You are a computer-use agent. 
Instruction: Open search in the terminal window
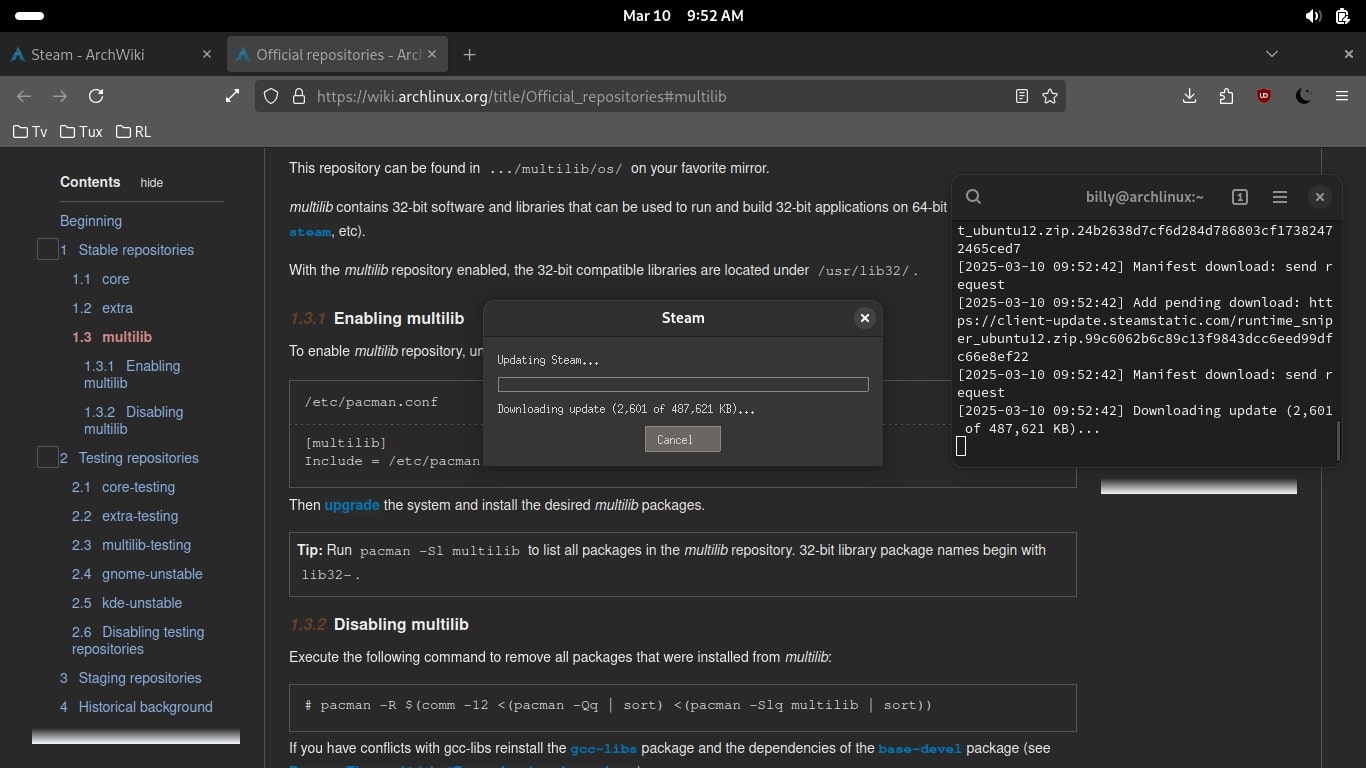(974, 197)
